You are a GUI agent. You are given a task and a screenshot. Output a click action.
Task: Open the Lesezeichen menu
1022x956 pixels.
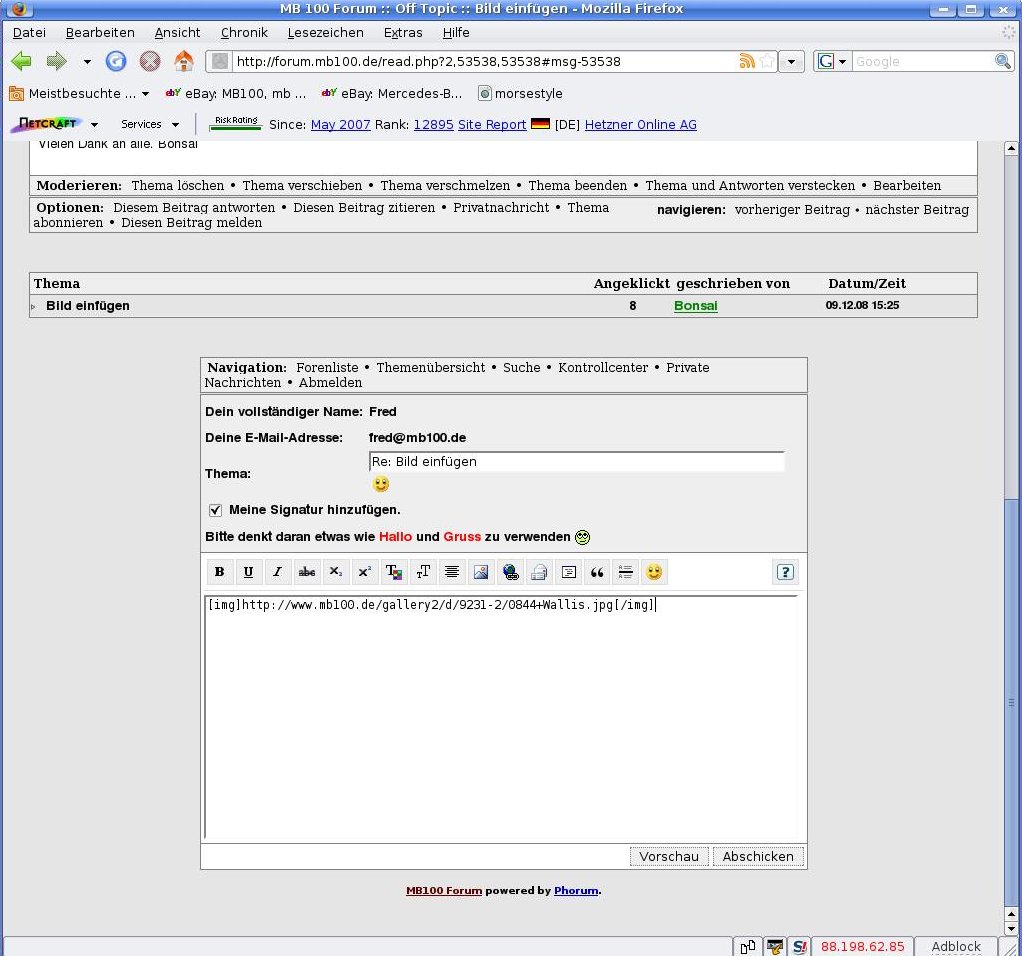click(x=325, y=32)
